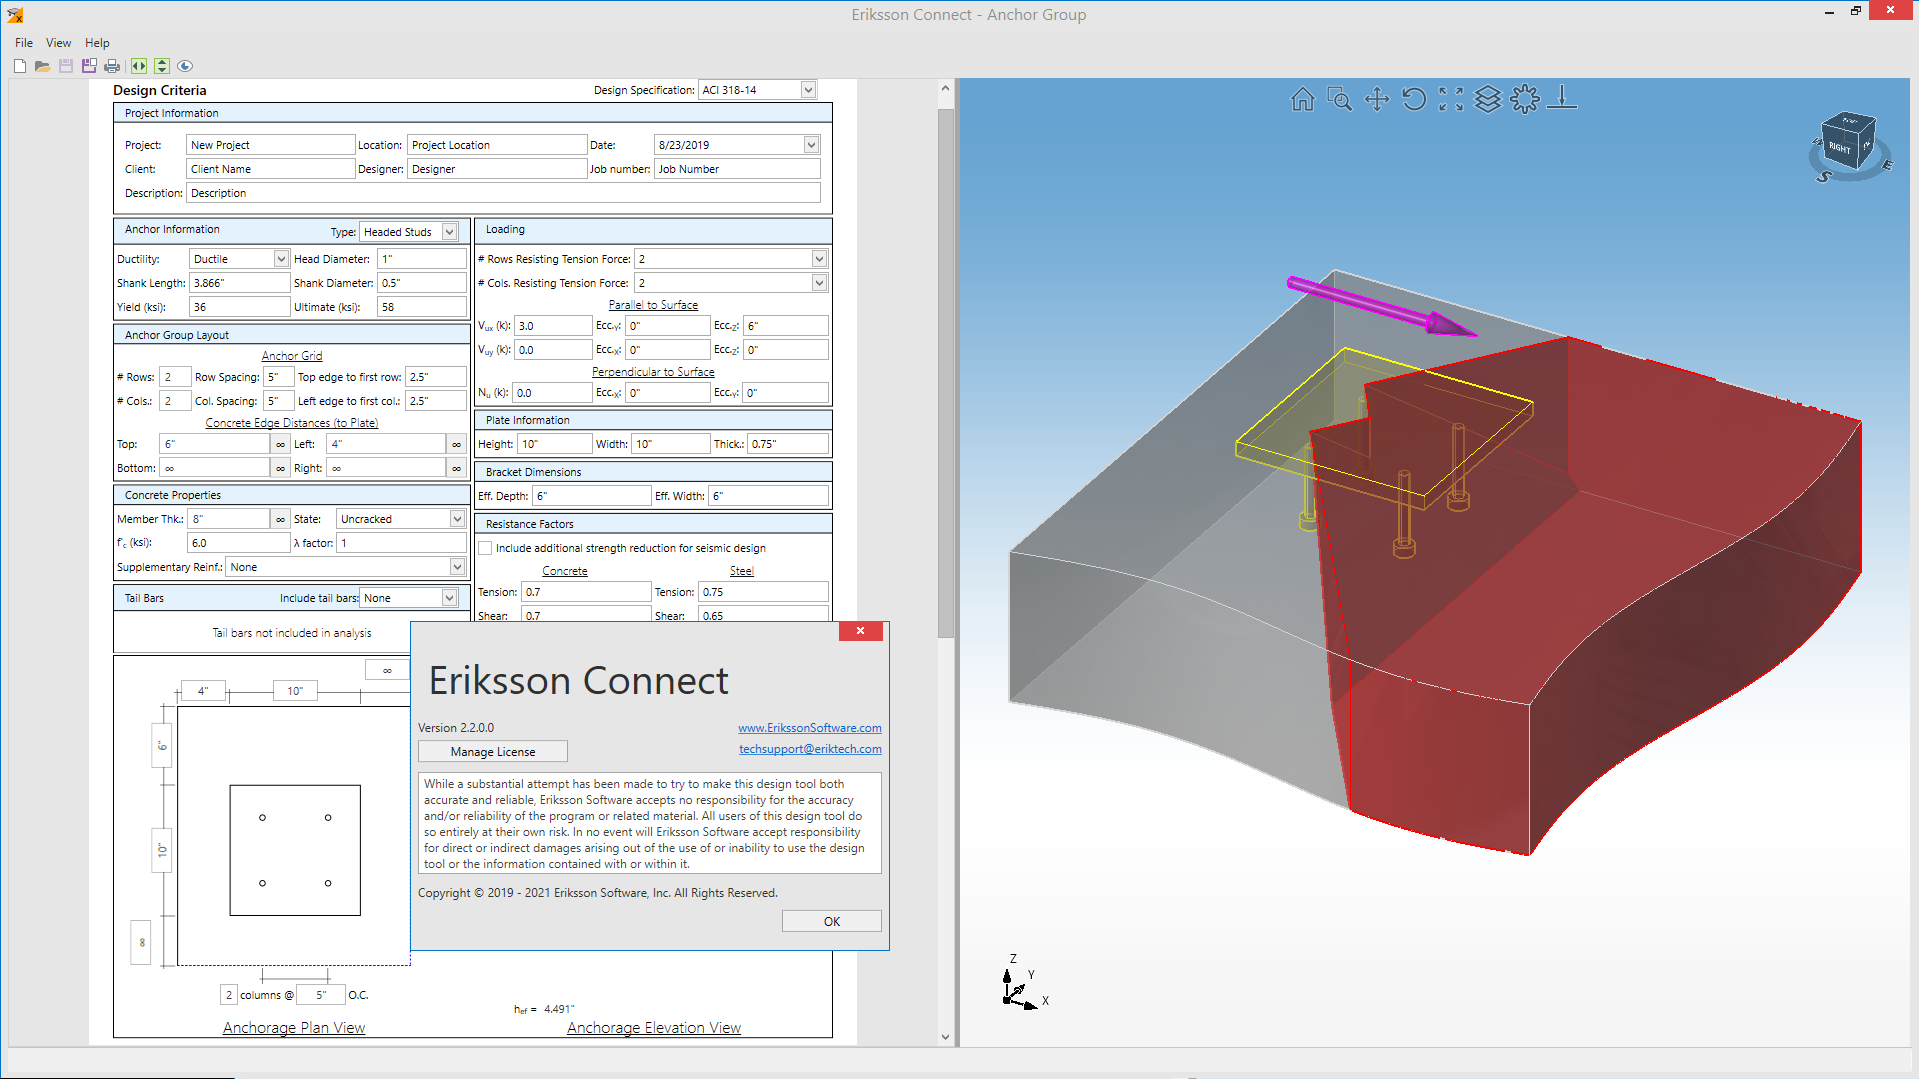Toggle infinity for Member Thickness
The width and height of the screenshot is (1919, 1079).
pyautogui.click(x=281, y=520)
